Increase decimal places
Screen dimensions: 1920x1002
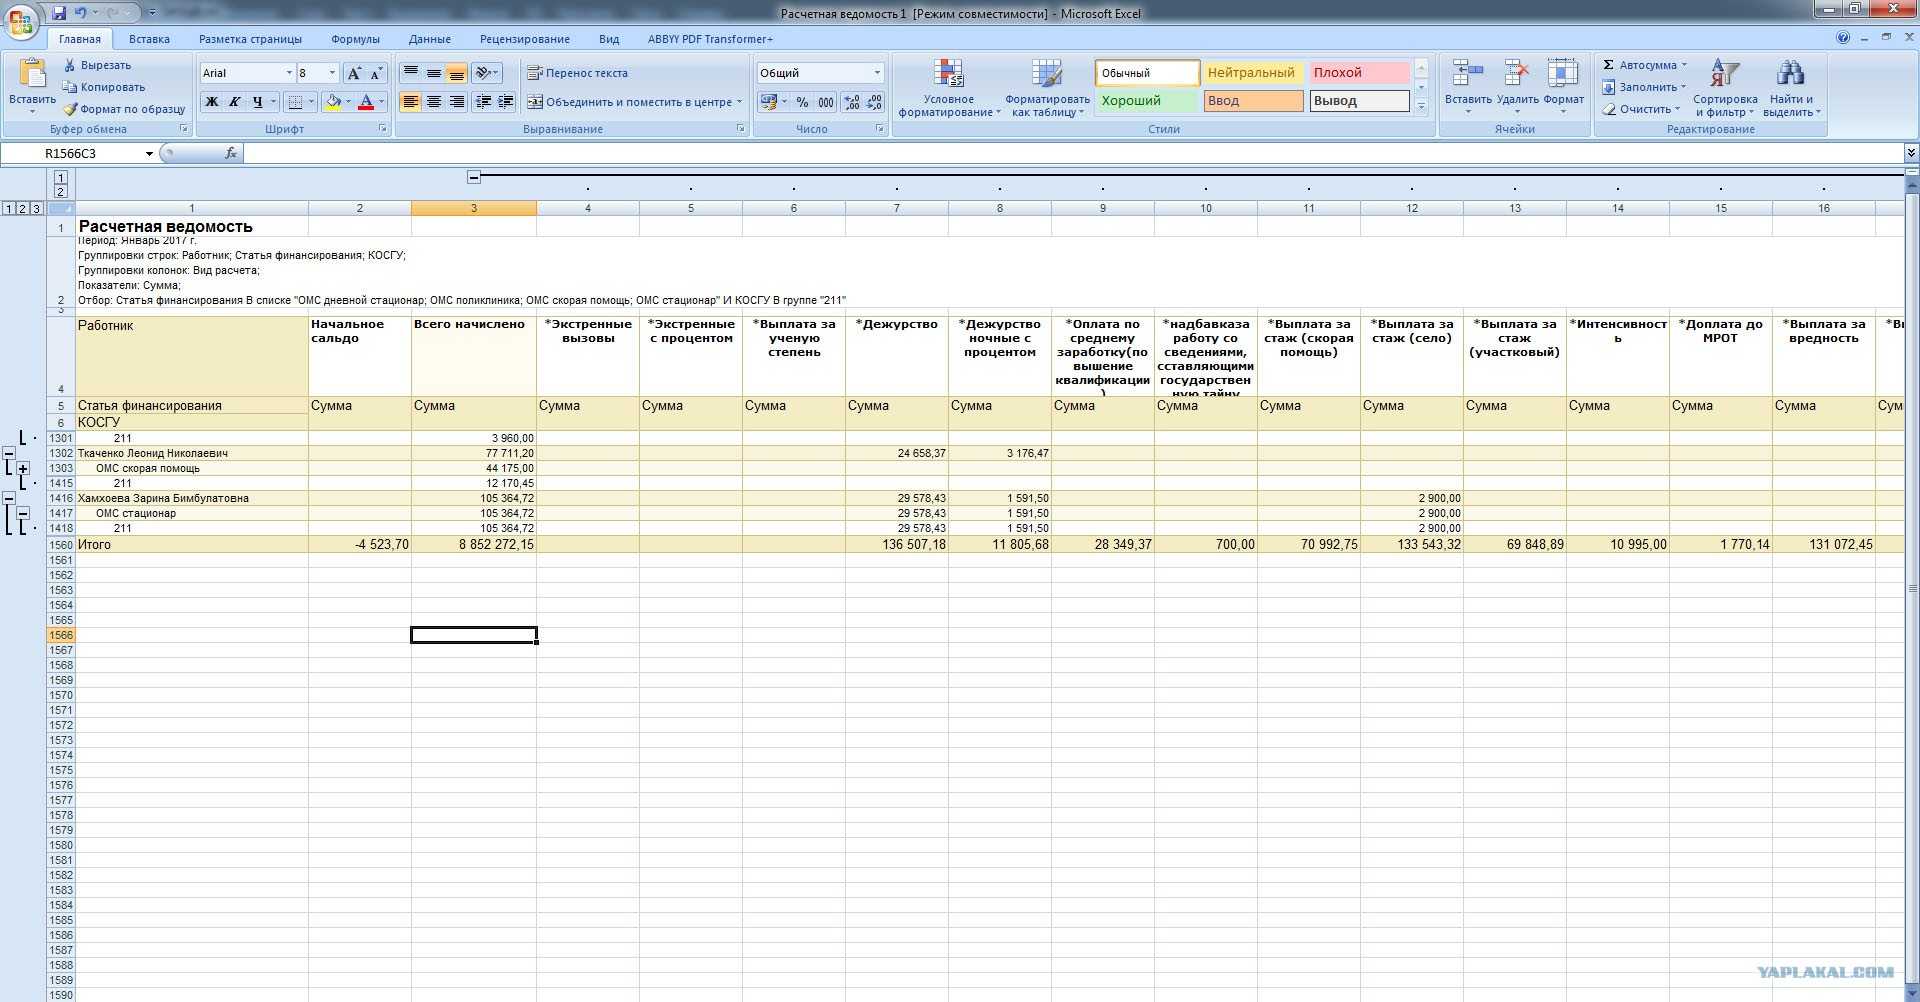point(851,102)
